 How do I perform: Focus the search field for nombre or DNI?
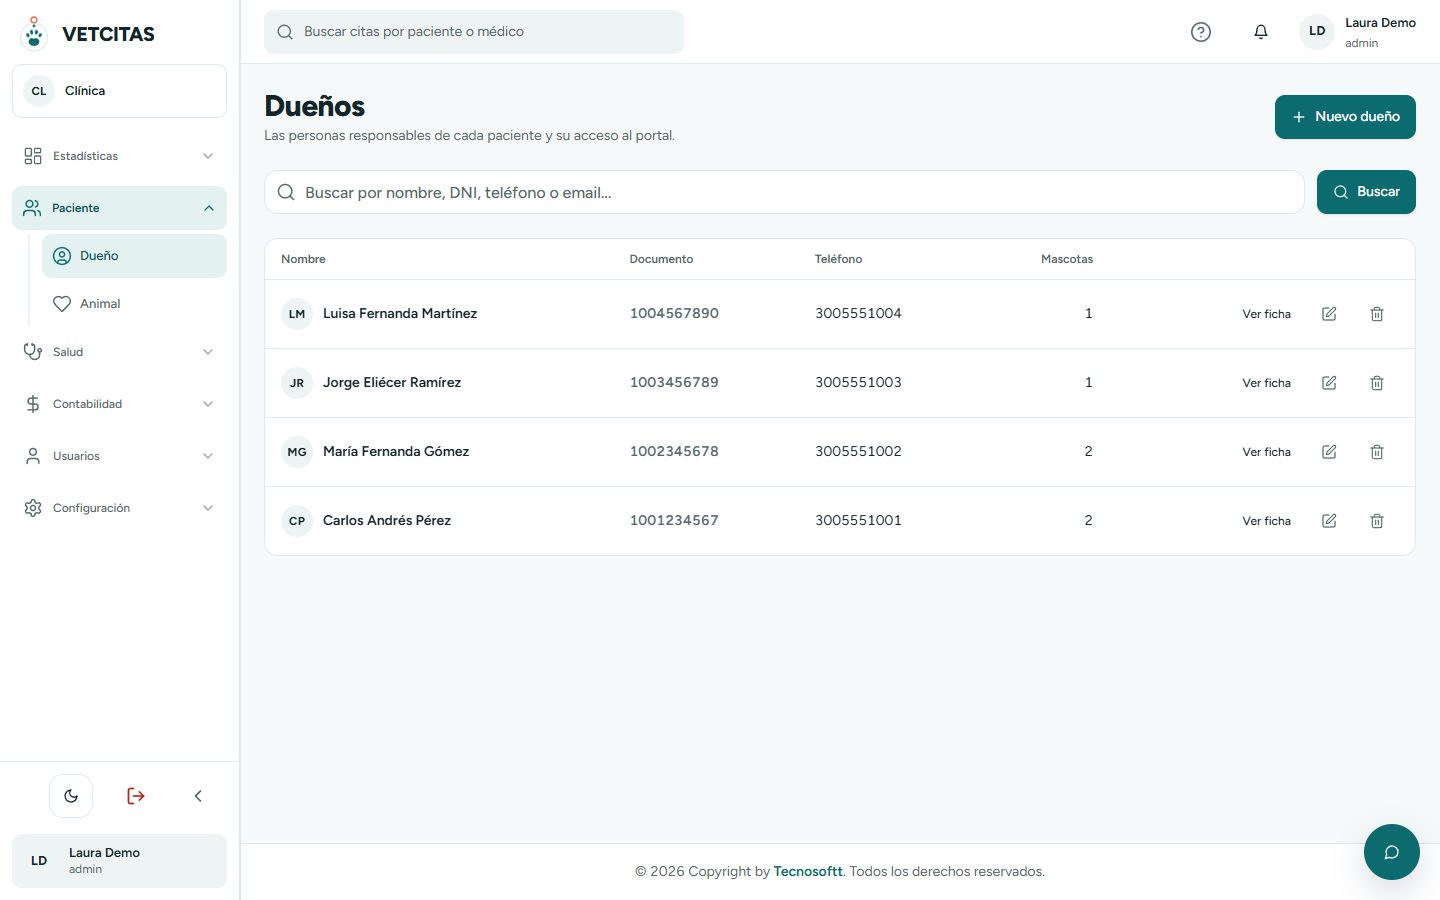point(784,192)
